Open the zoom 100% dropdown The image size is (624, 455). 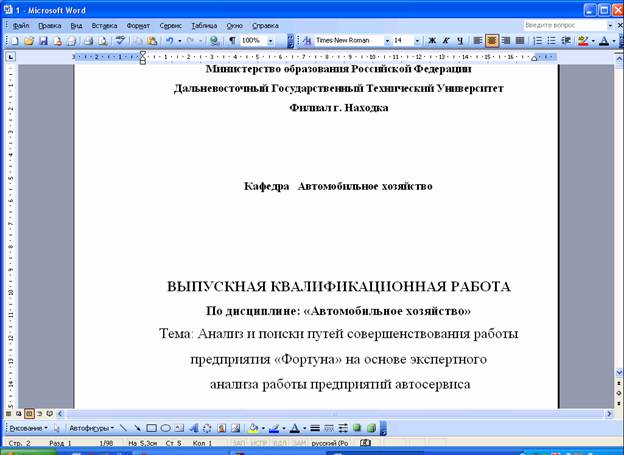point(271,41)
